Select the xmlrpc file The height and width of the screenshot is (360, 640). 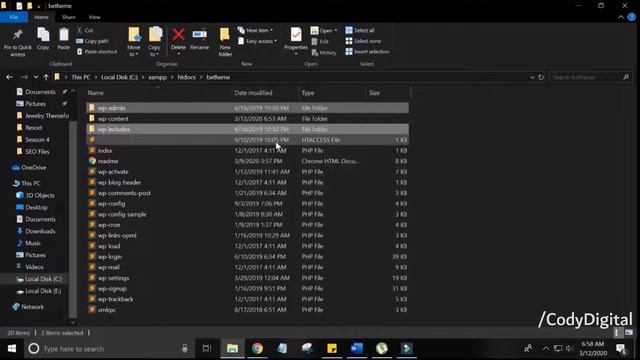[247, 309]
